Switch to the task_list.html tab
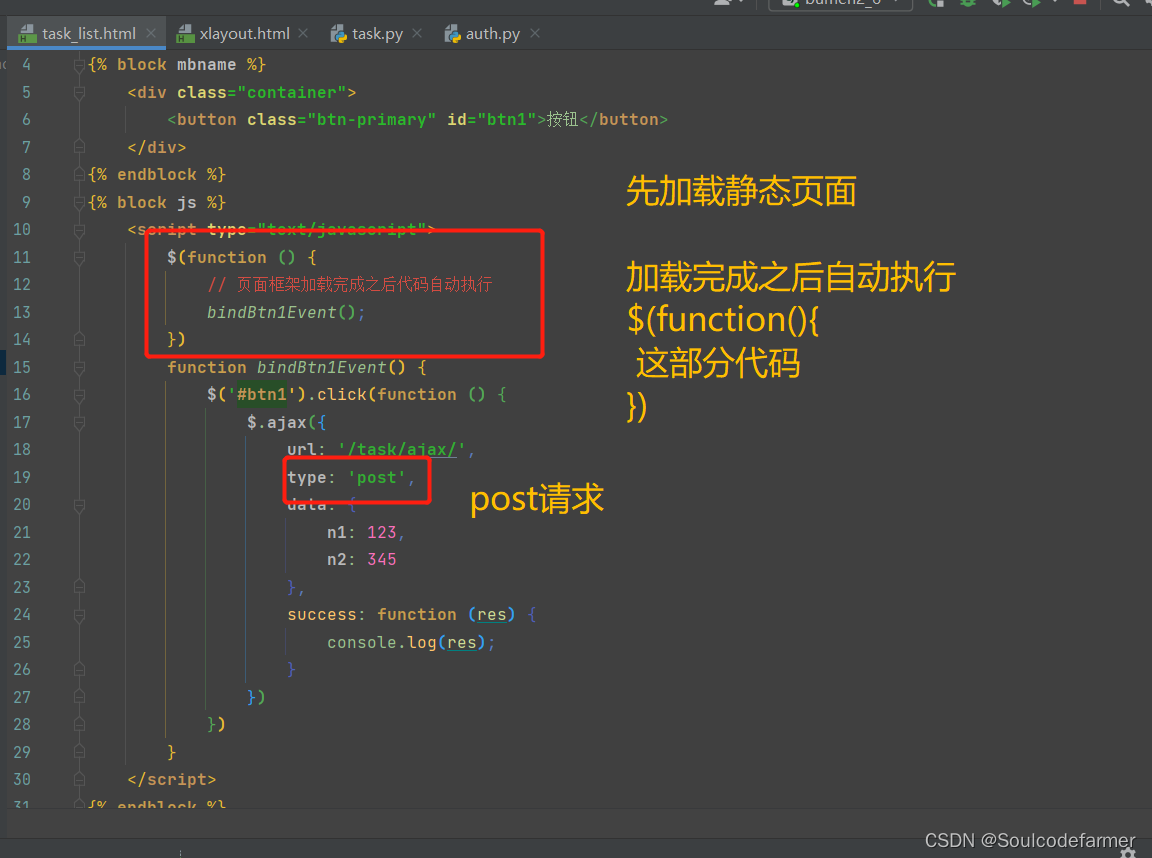This screenshot has width=1152, height=858. coord(88,34)
